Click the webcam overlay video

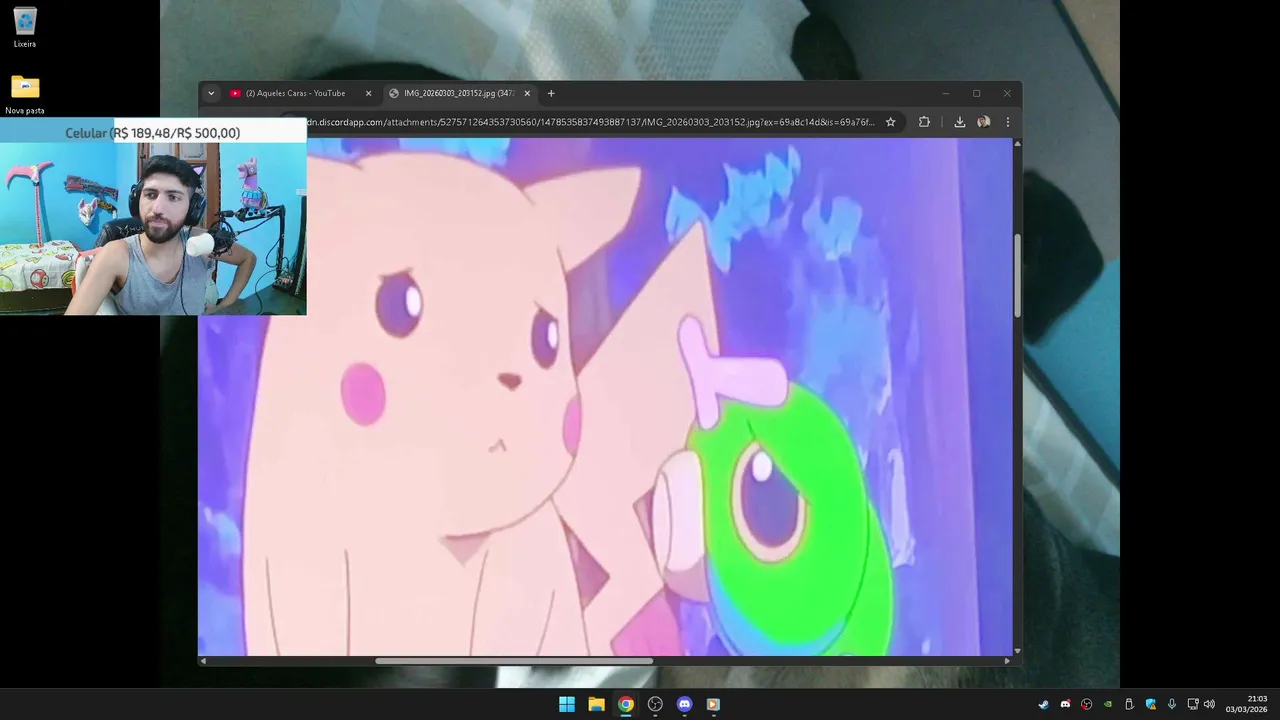pos(153,229)
